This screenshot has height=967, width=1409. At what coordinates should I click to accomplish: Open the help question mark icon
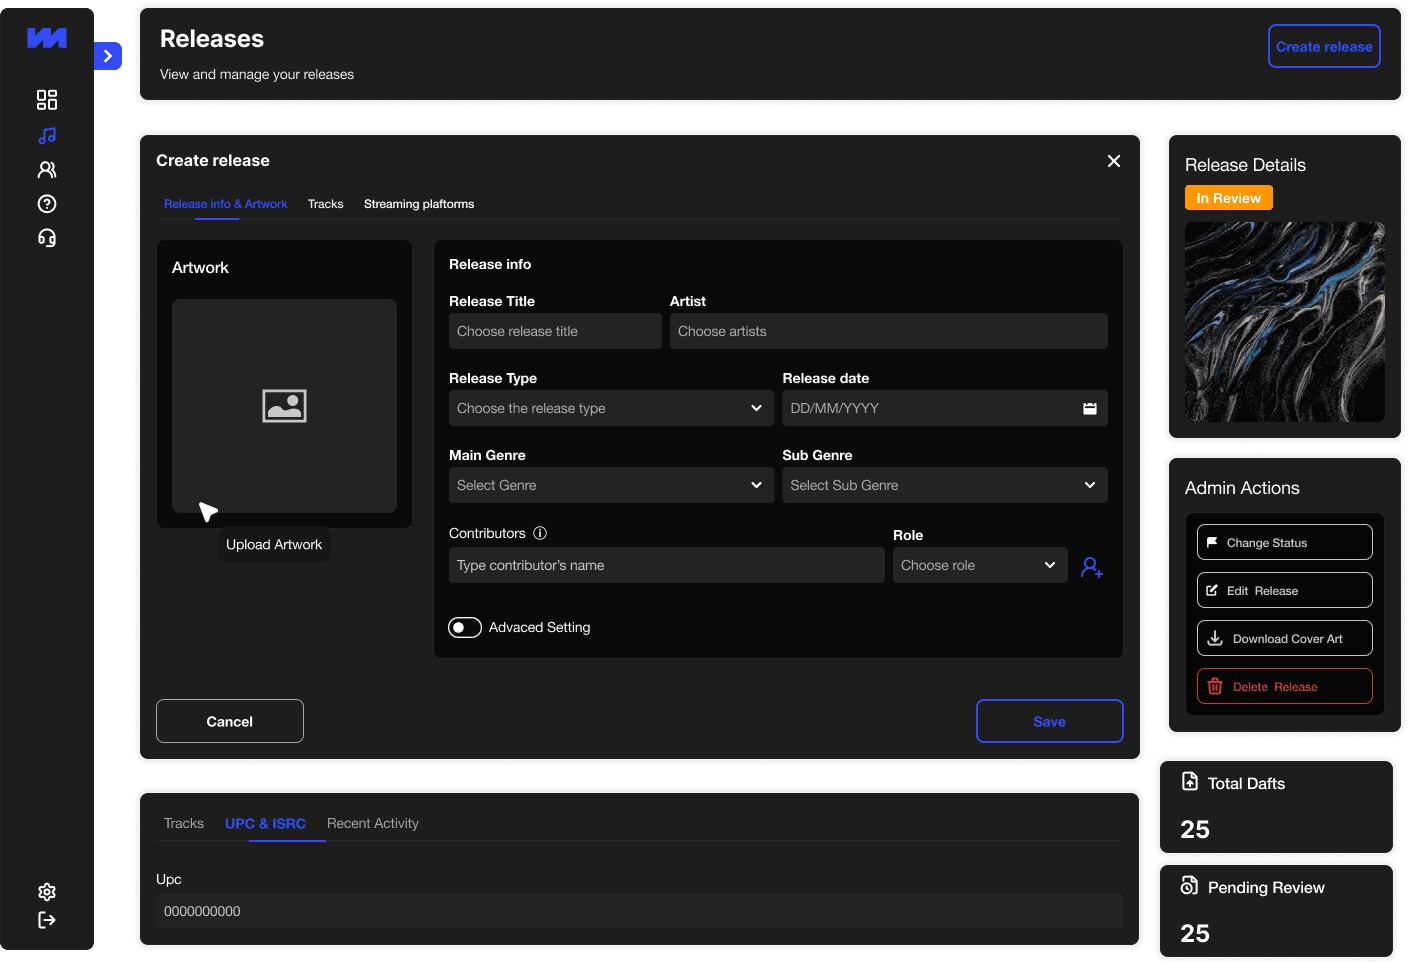[x=47, y=204]
